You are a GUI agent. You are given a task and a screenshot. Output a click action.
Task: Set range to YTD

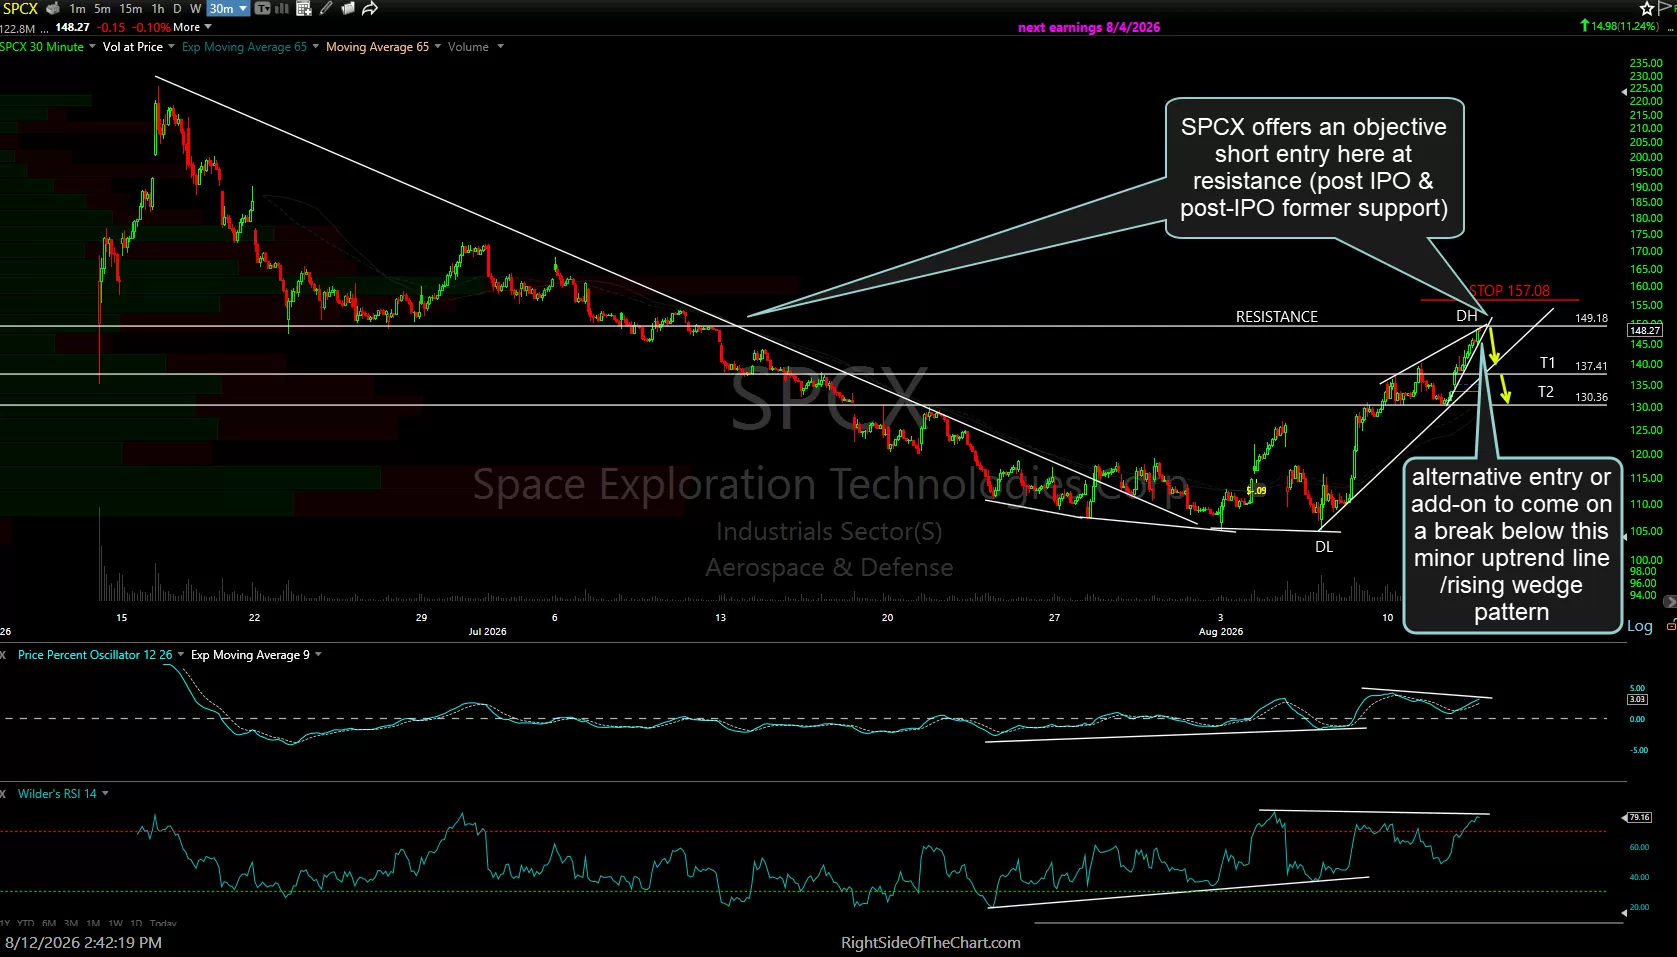click(x=26, y=923)
